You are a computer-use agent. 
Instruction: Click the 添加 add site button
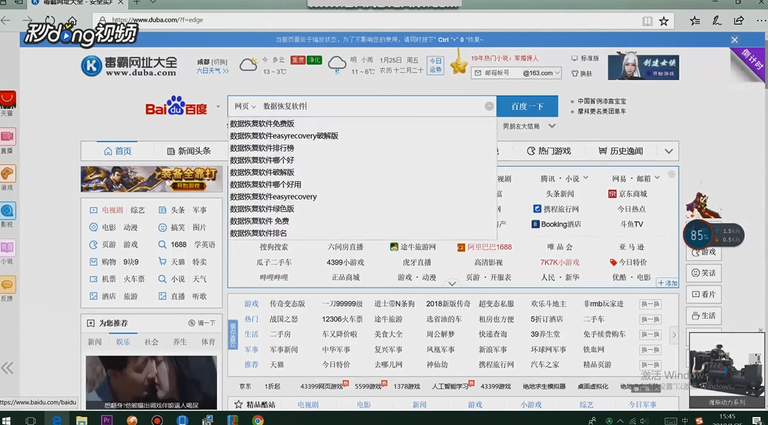pyautogui.click(x=667, y=283)
